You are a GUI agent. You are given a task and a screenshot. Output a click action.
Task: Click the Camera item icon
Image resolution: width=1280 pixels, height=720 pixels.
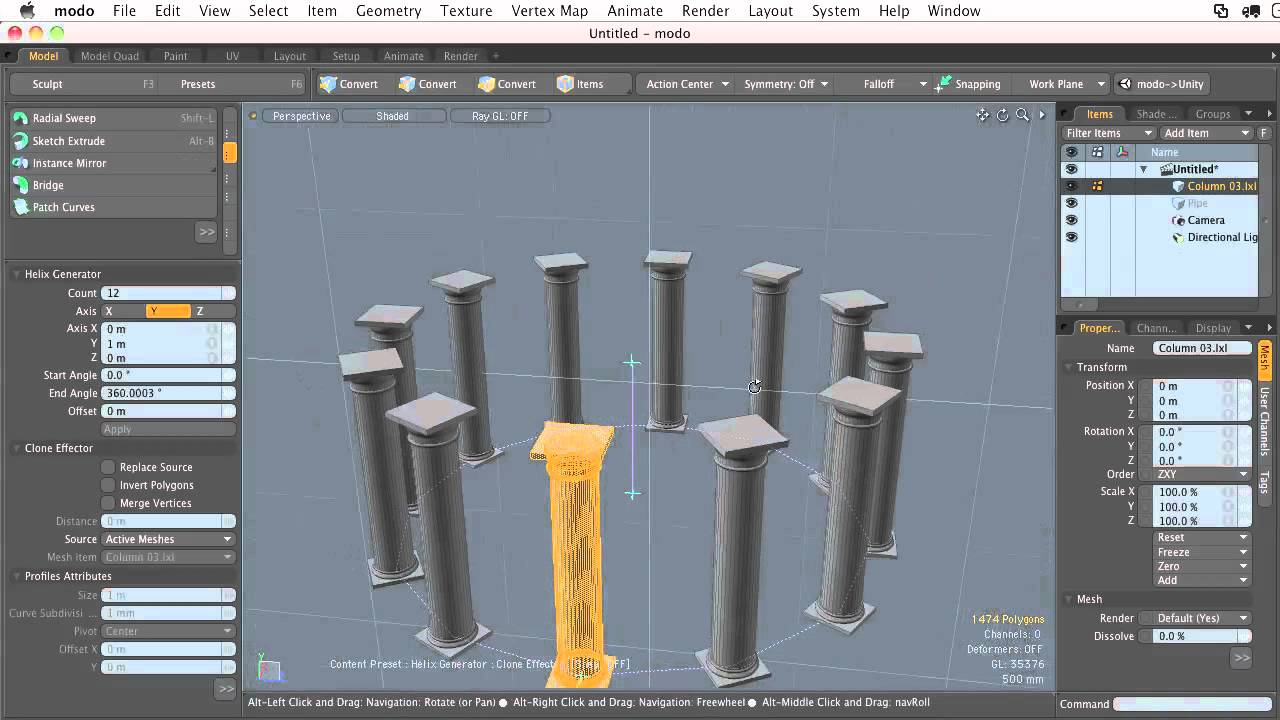[1178, 220]
